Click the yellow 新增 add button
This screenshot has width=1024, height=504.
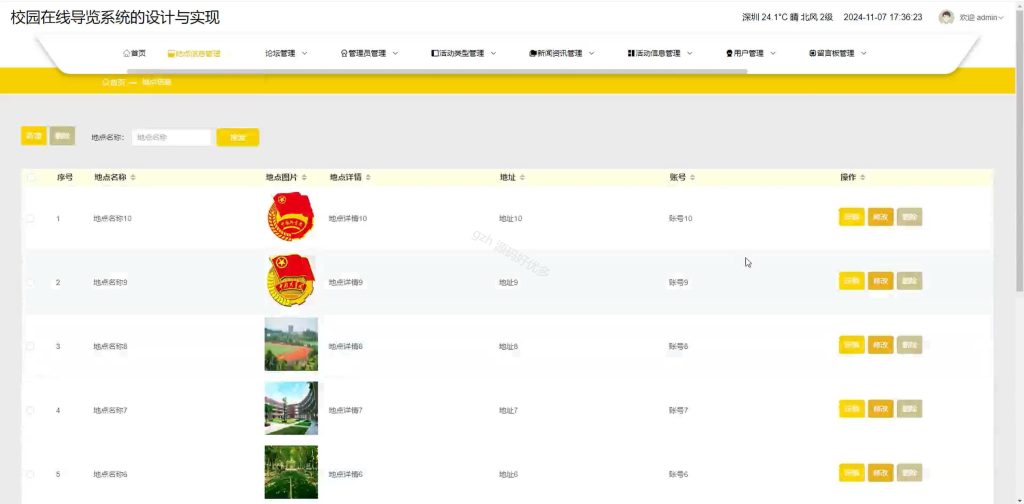click(33, 136)
